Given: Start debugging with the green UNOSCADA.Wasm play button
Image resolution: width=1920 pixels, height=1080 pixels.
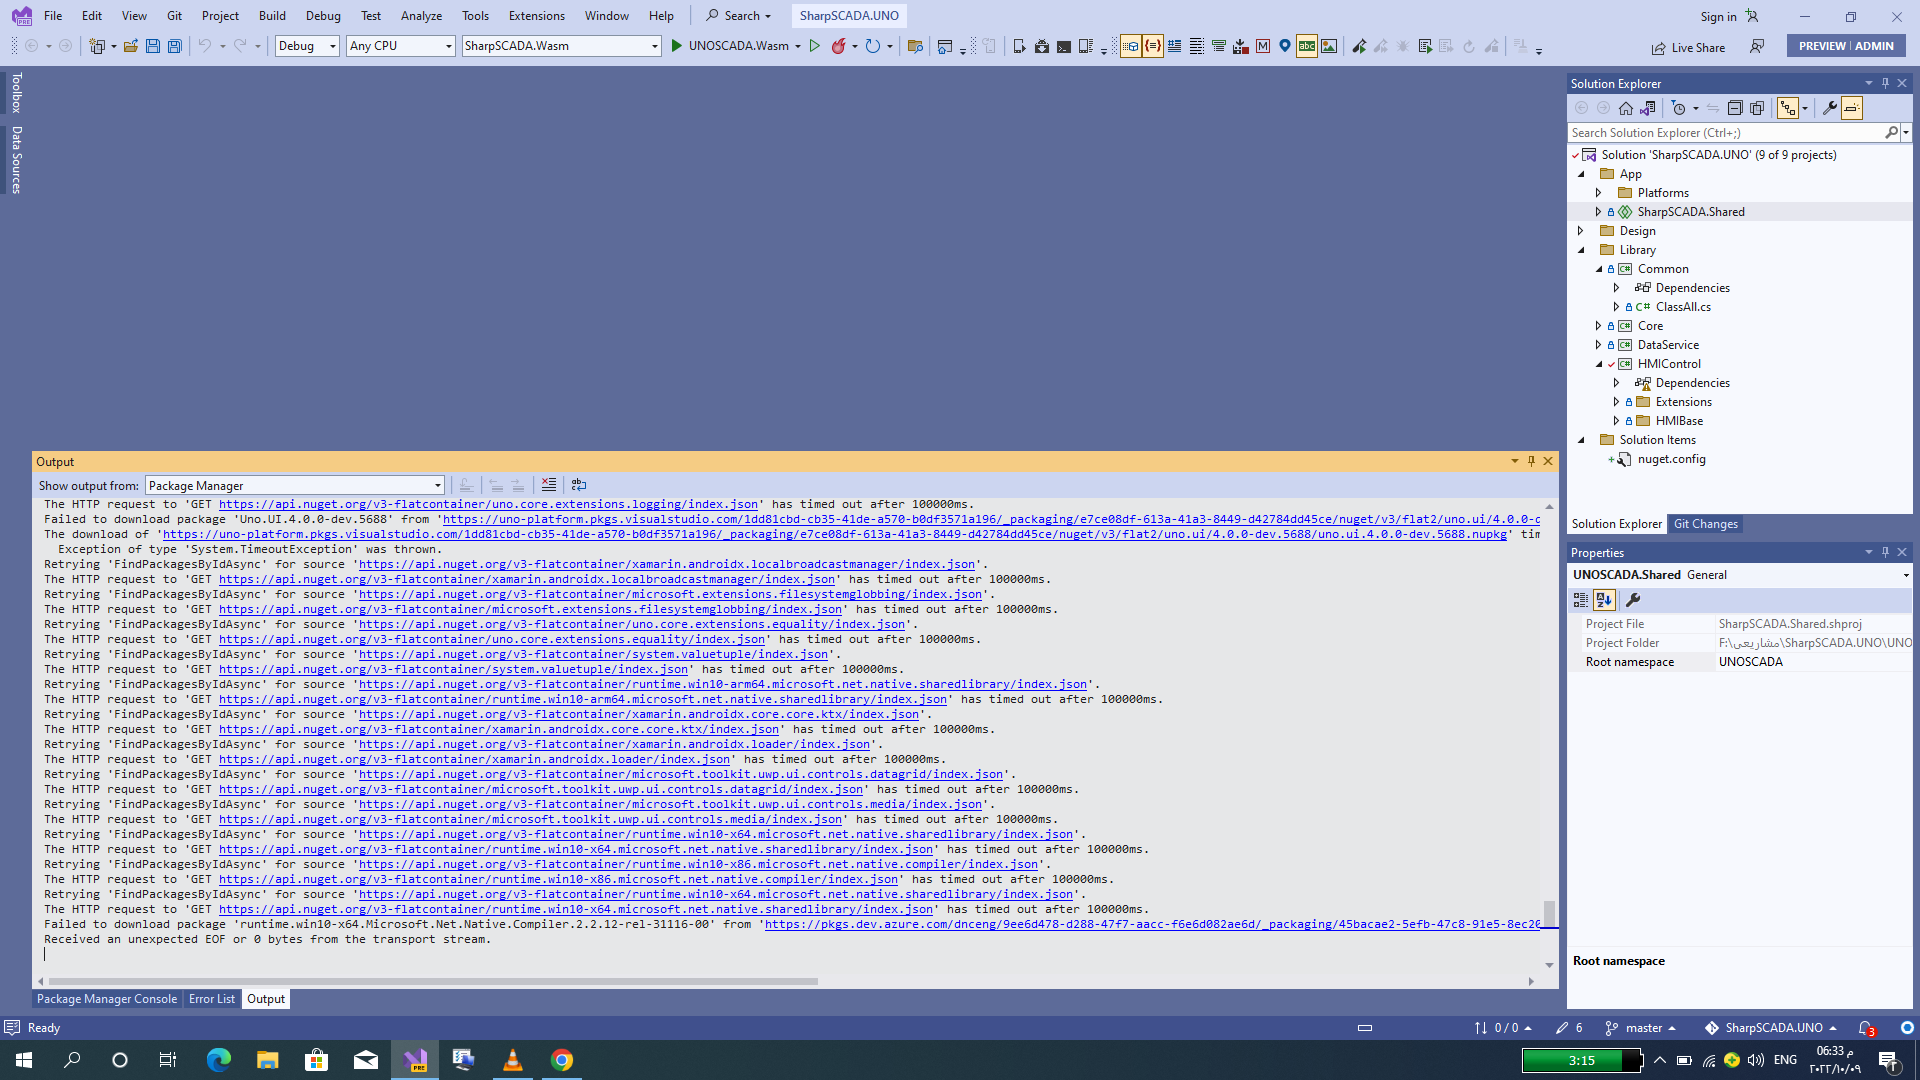Looking at the screenshot, I should (730, 46).
